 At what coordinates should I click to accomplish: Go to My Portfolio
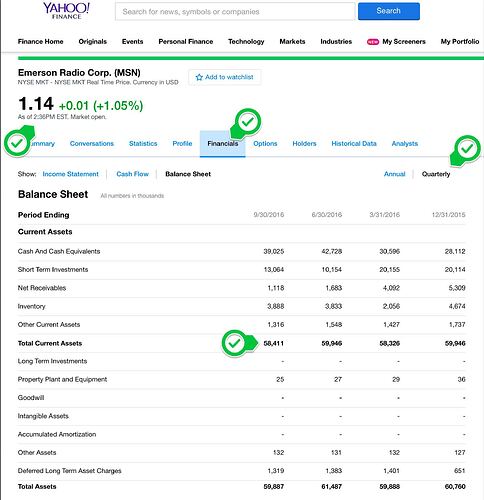460,42
